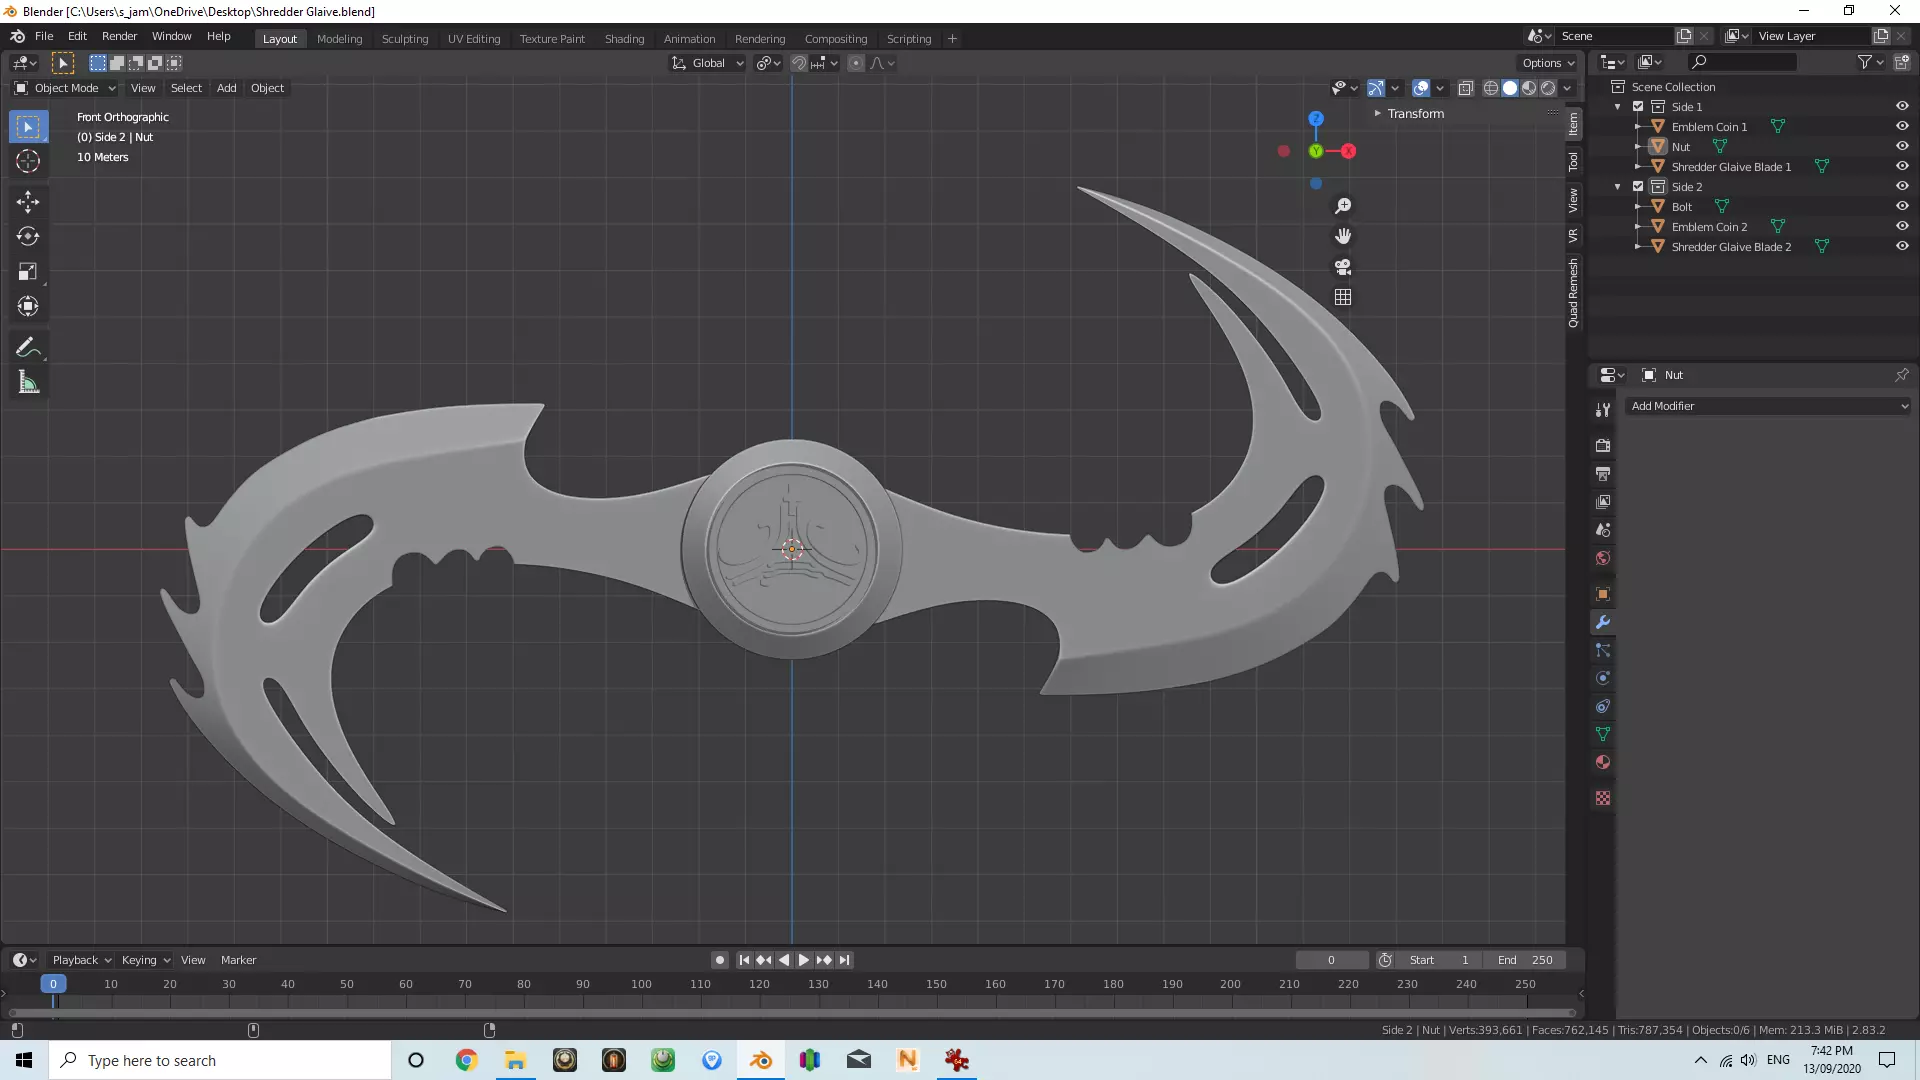Screen dimensions: 1920x1080
Task: Select the Rotate tool in toolbar
Action: [x=28, y=237]
